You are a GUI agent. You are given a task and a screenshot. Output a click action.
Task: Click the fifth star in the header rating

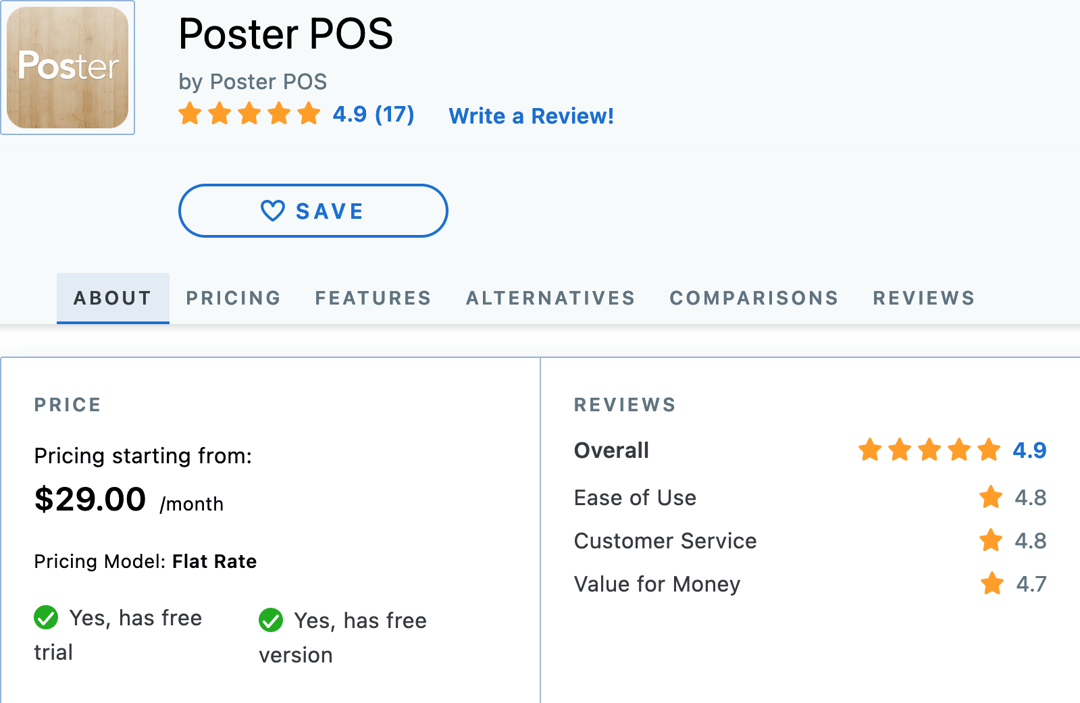(309, 113)
